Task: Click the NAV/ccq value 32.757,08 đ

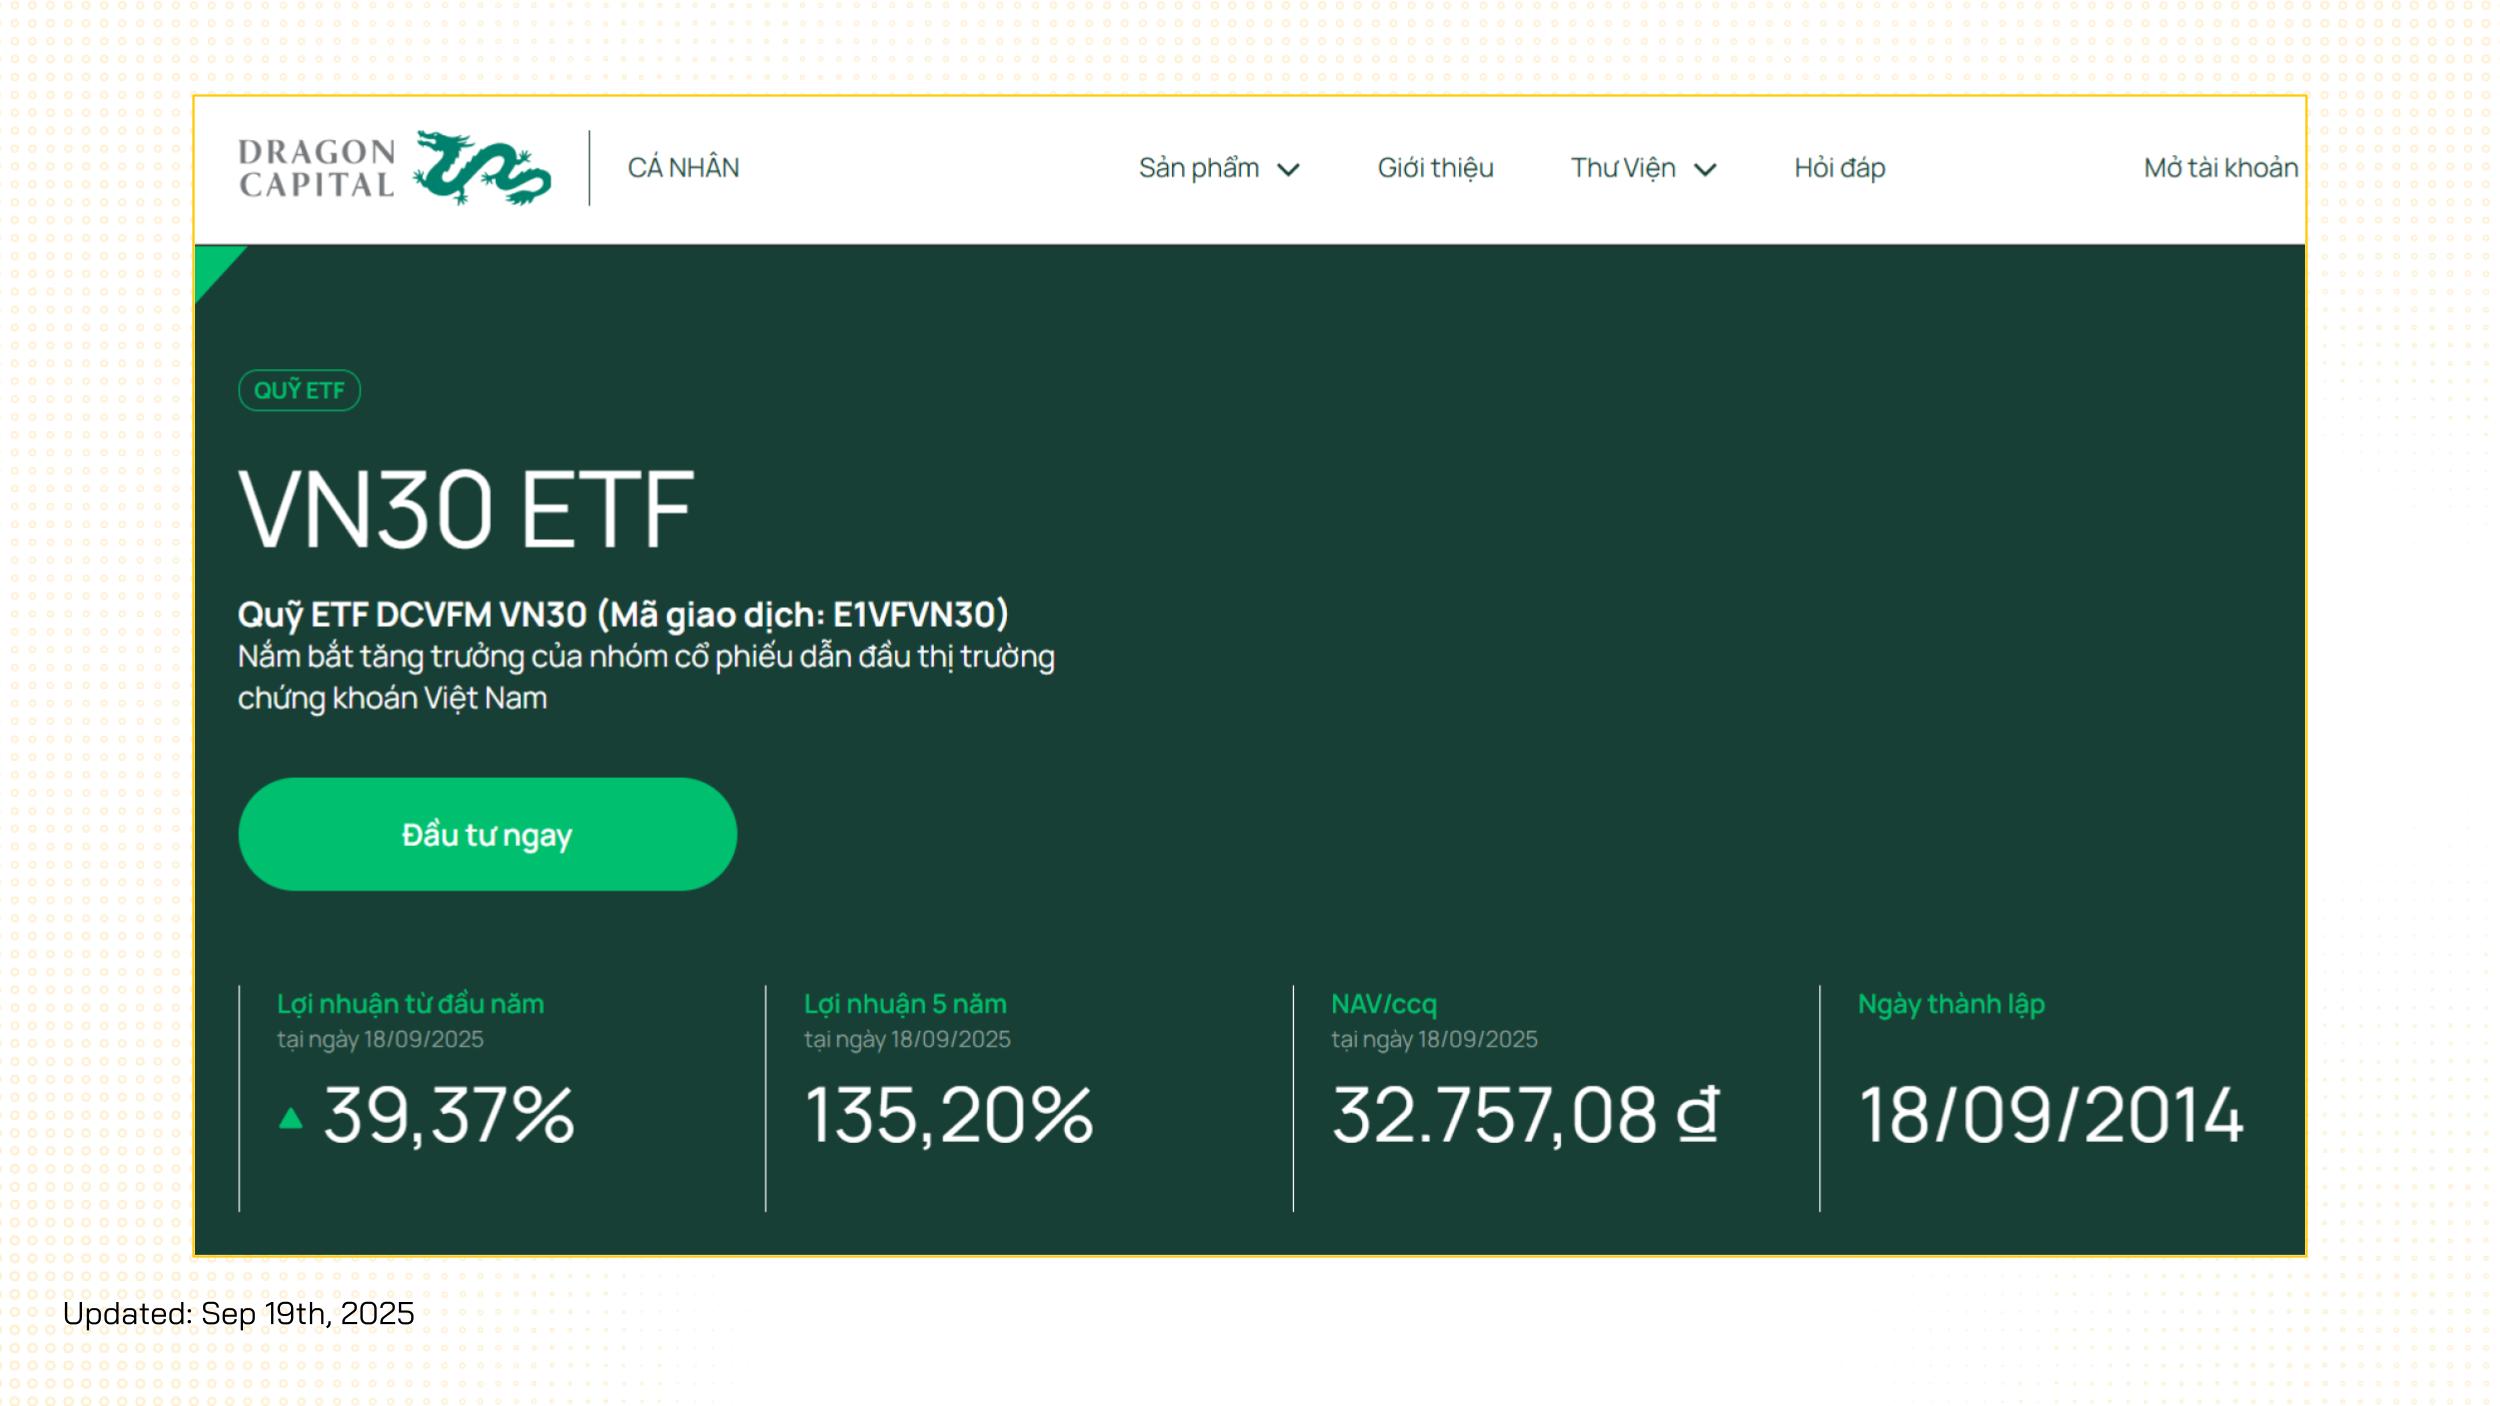Action: point(1525,1115)
